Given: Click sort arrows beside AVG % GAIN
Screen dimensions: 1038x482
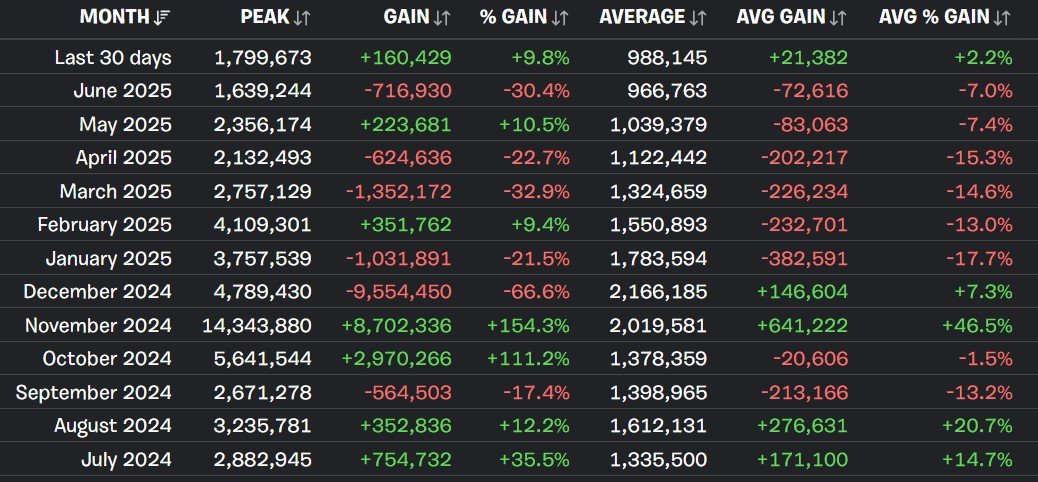Looking at the screenshot, I should click(1003, 17).
